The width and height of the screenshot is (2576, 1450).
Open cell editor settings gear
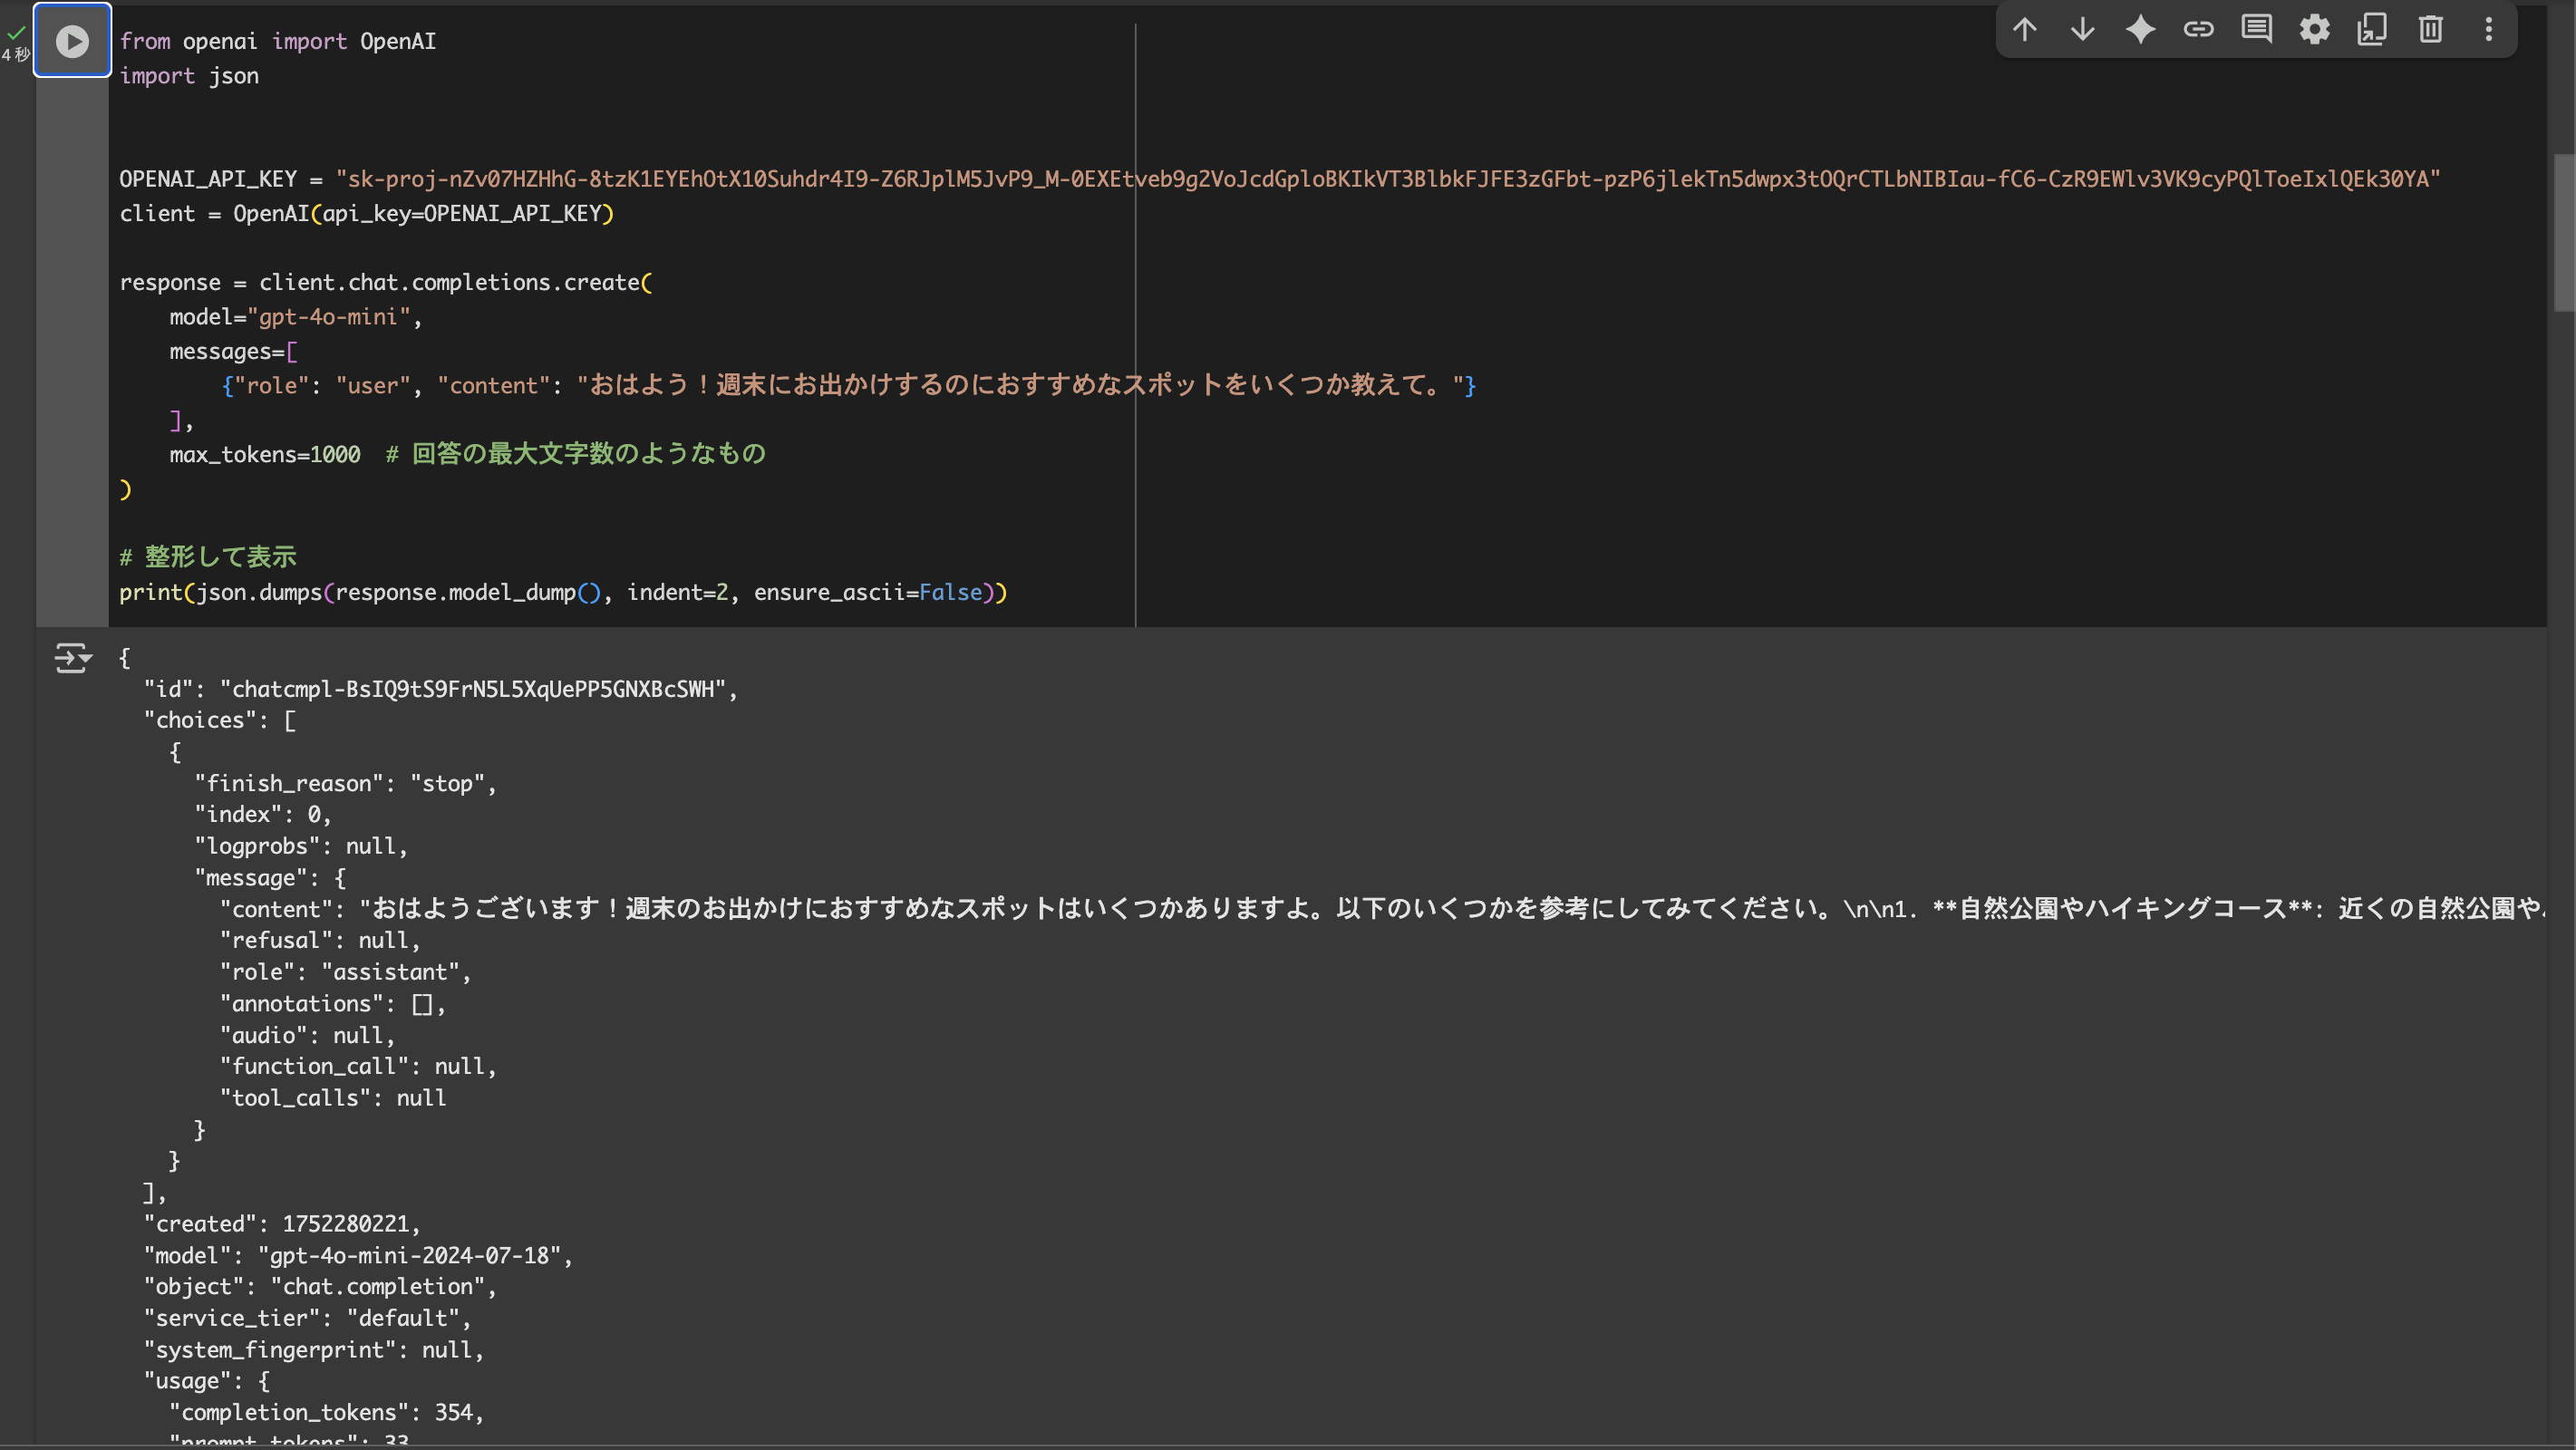pos(2314,30)
